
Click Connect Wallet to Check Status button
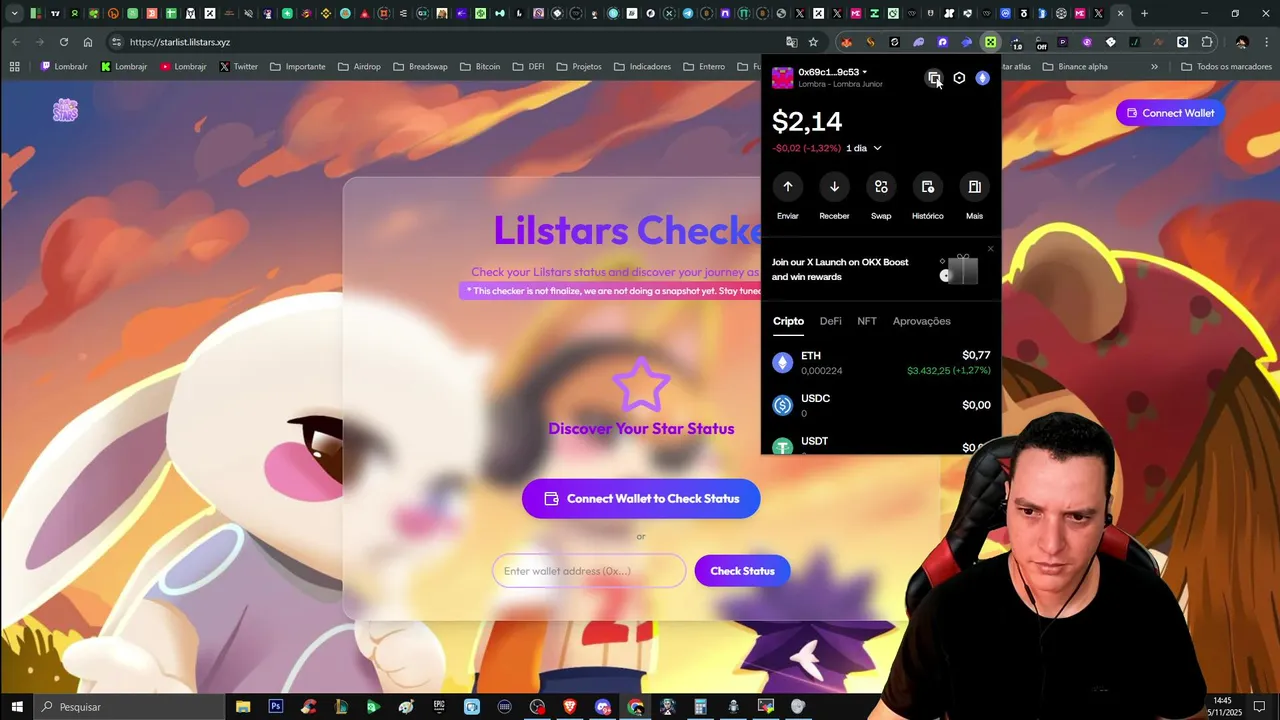[641, 498]
